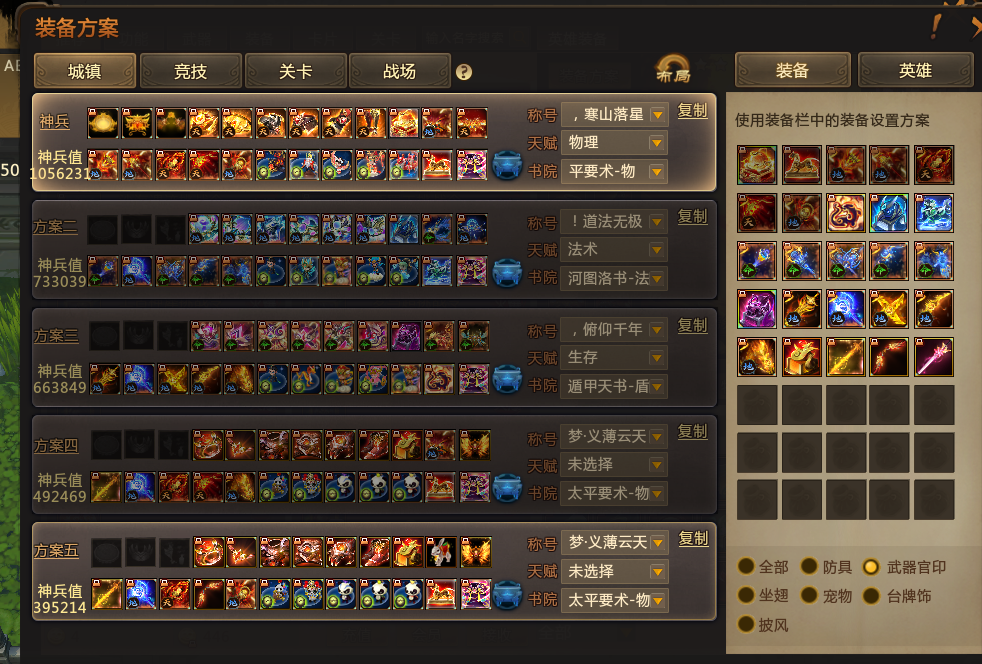The height and width of the screenshot is (664, 982).
Task: Click the question mark help icon
Action: 463,72
